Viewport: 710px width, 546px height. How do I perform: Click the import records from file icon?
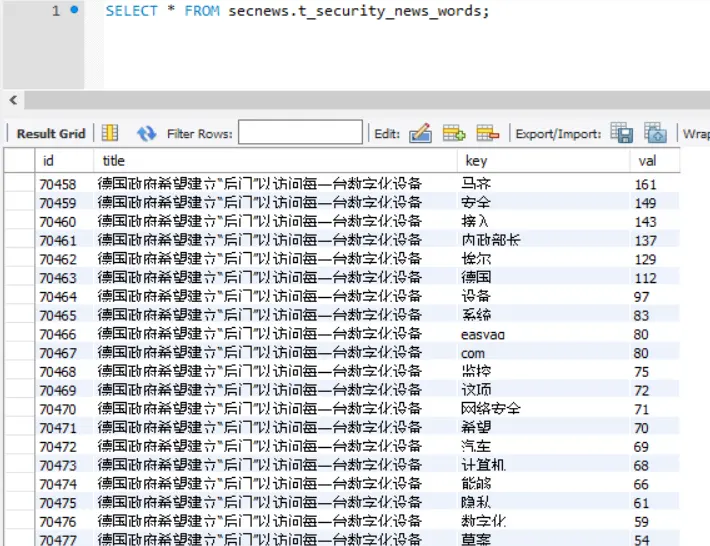655,133
